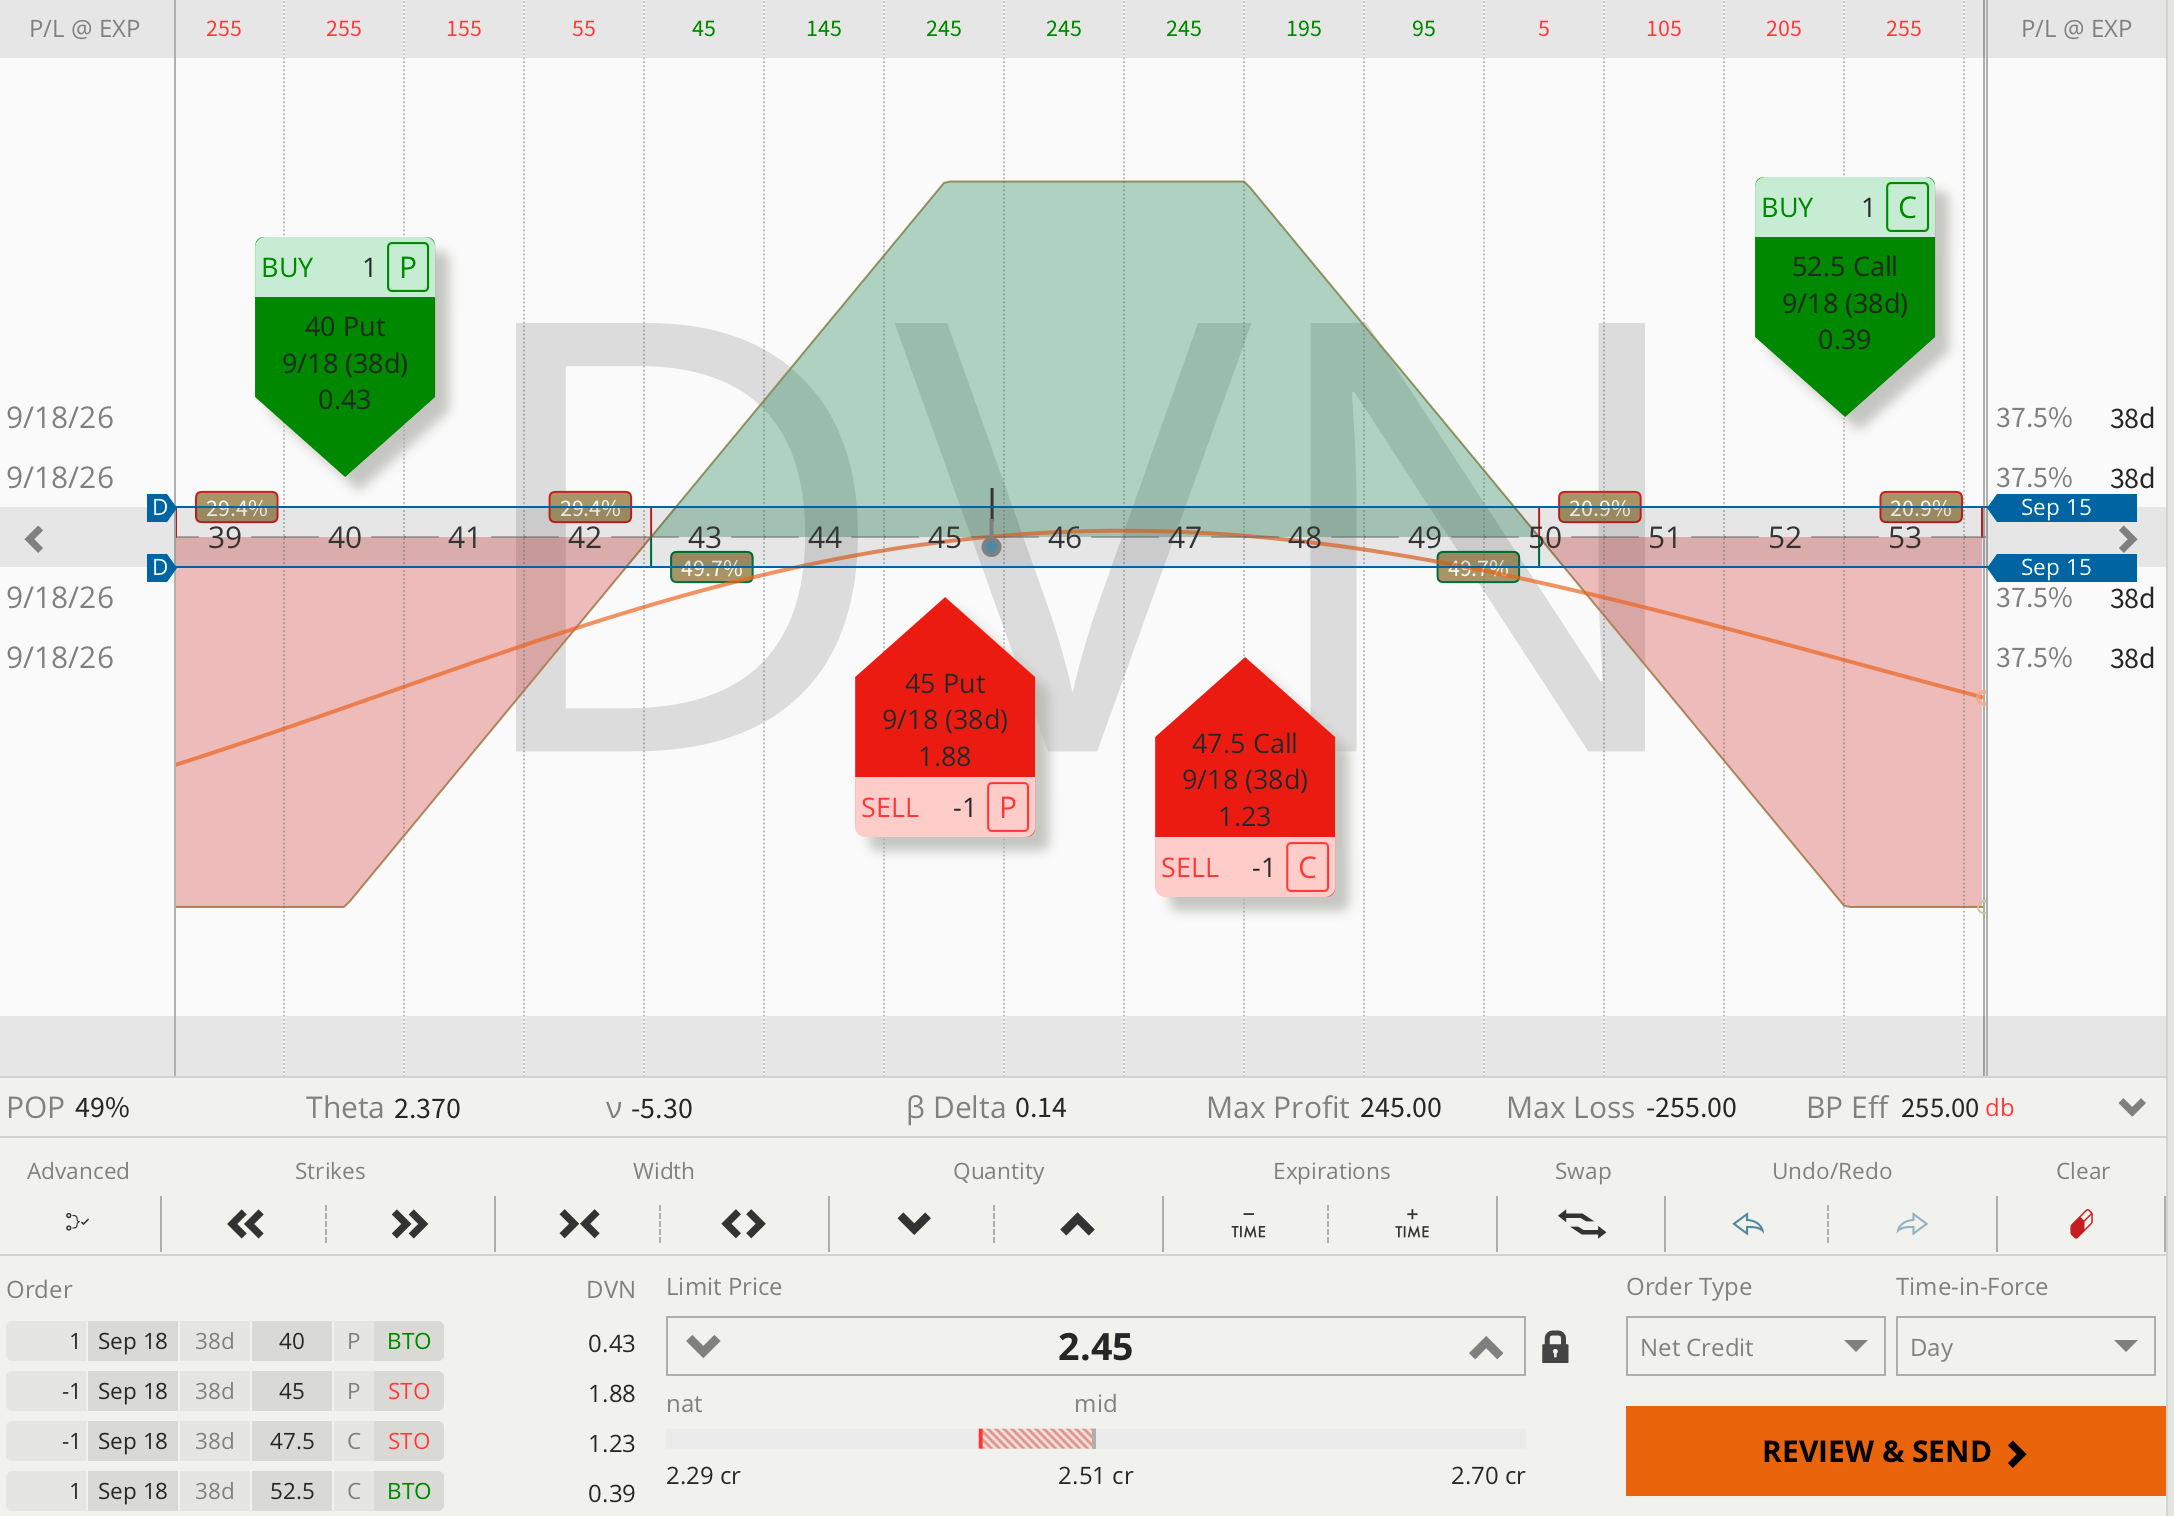Redo the change arrow
This screenshot has width=2174, height=1516.
click(1912, 1224)
